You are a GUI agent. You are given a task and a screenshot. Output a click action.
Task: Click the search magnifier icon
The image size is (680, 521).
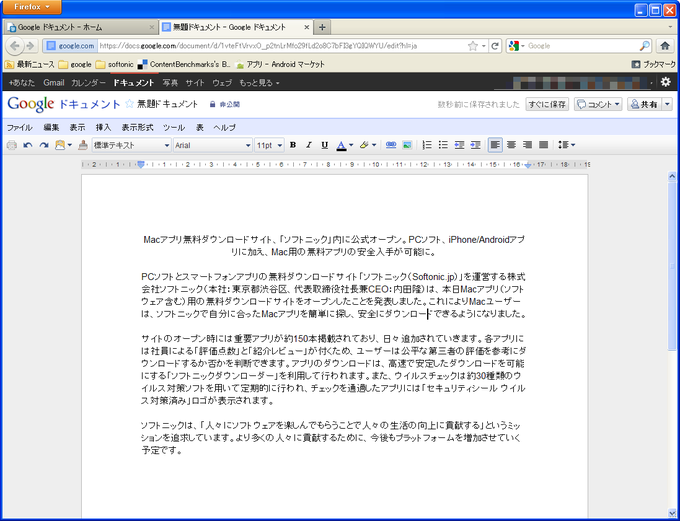(x=645, y=46)
